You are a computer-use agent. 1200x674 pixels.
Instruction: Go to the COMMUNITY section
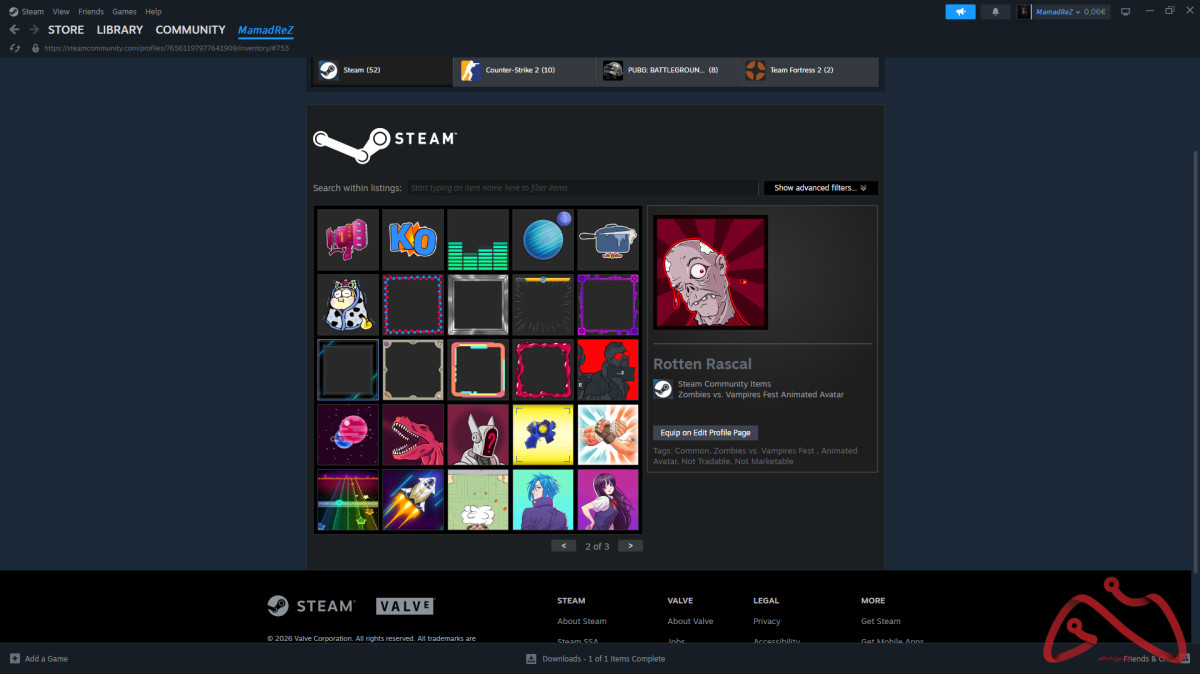pyautogui.click(x=190, y=30)
